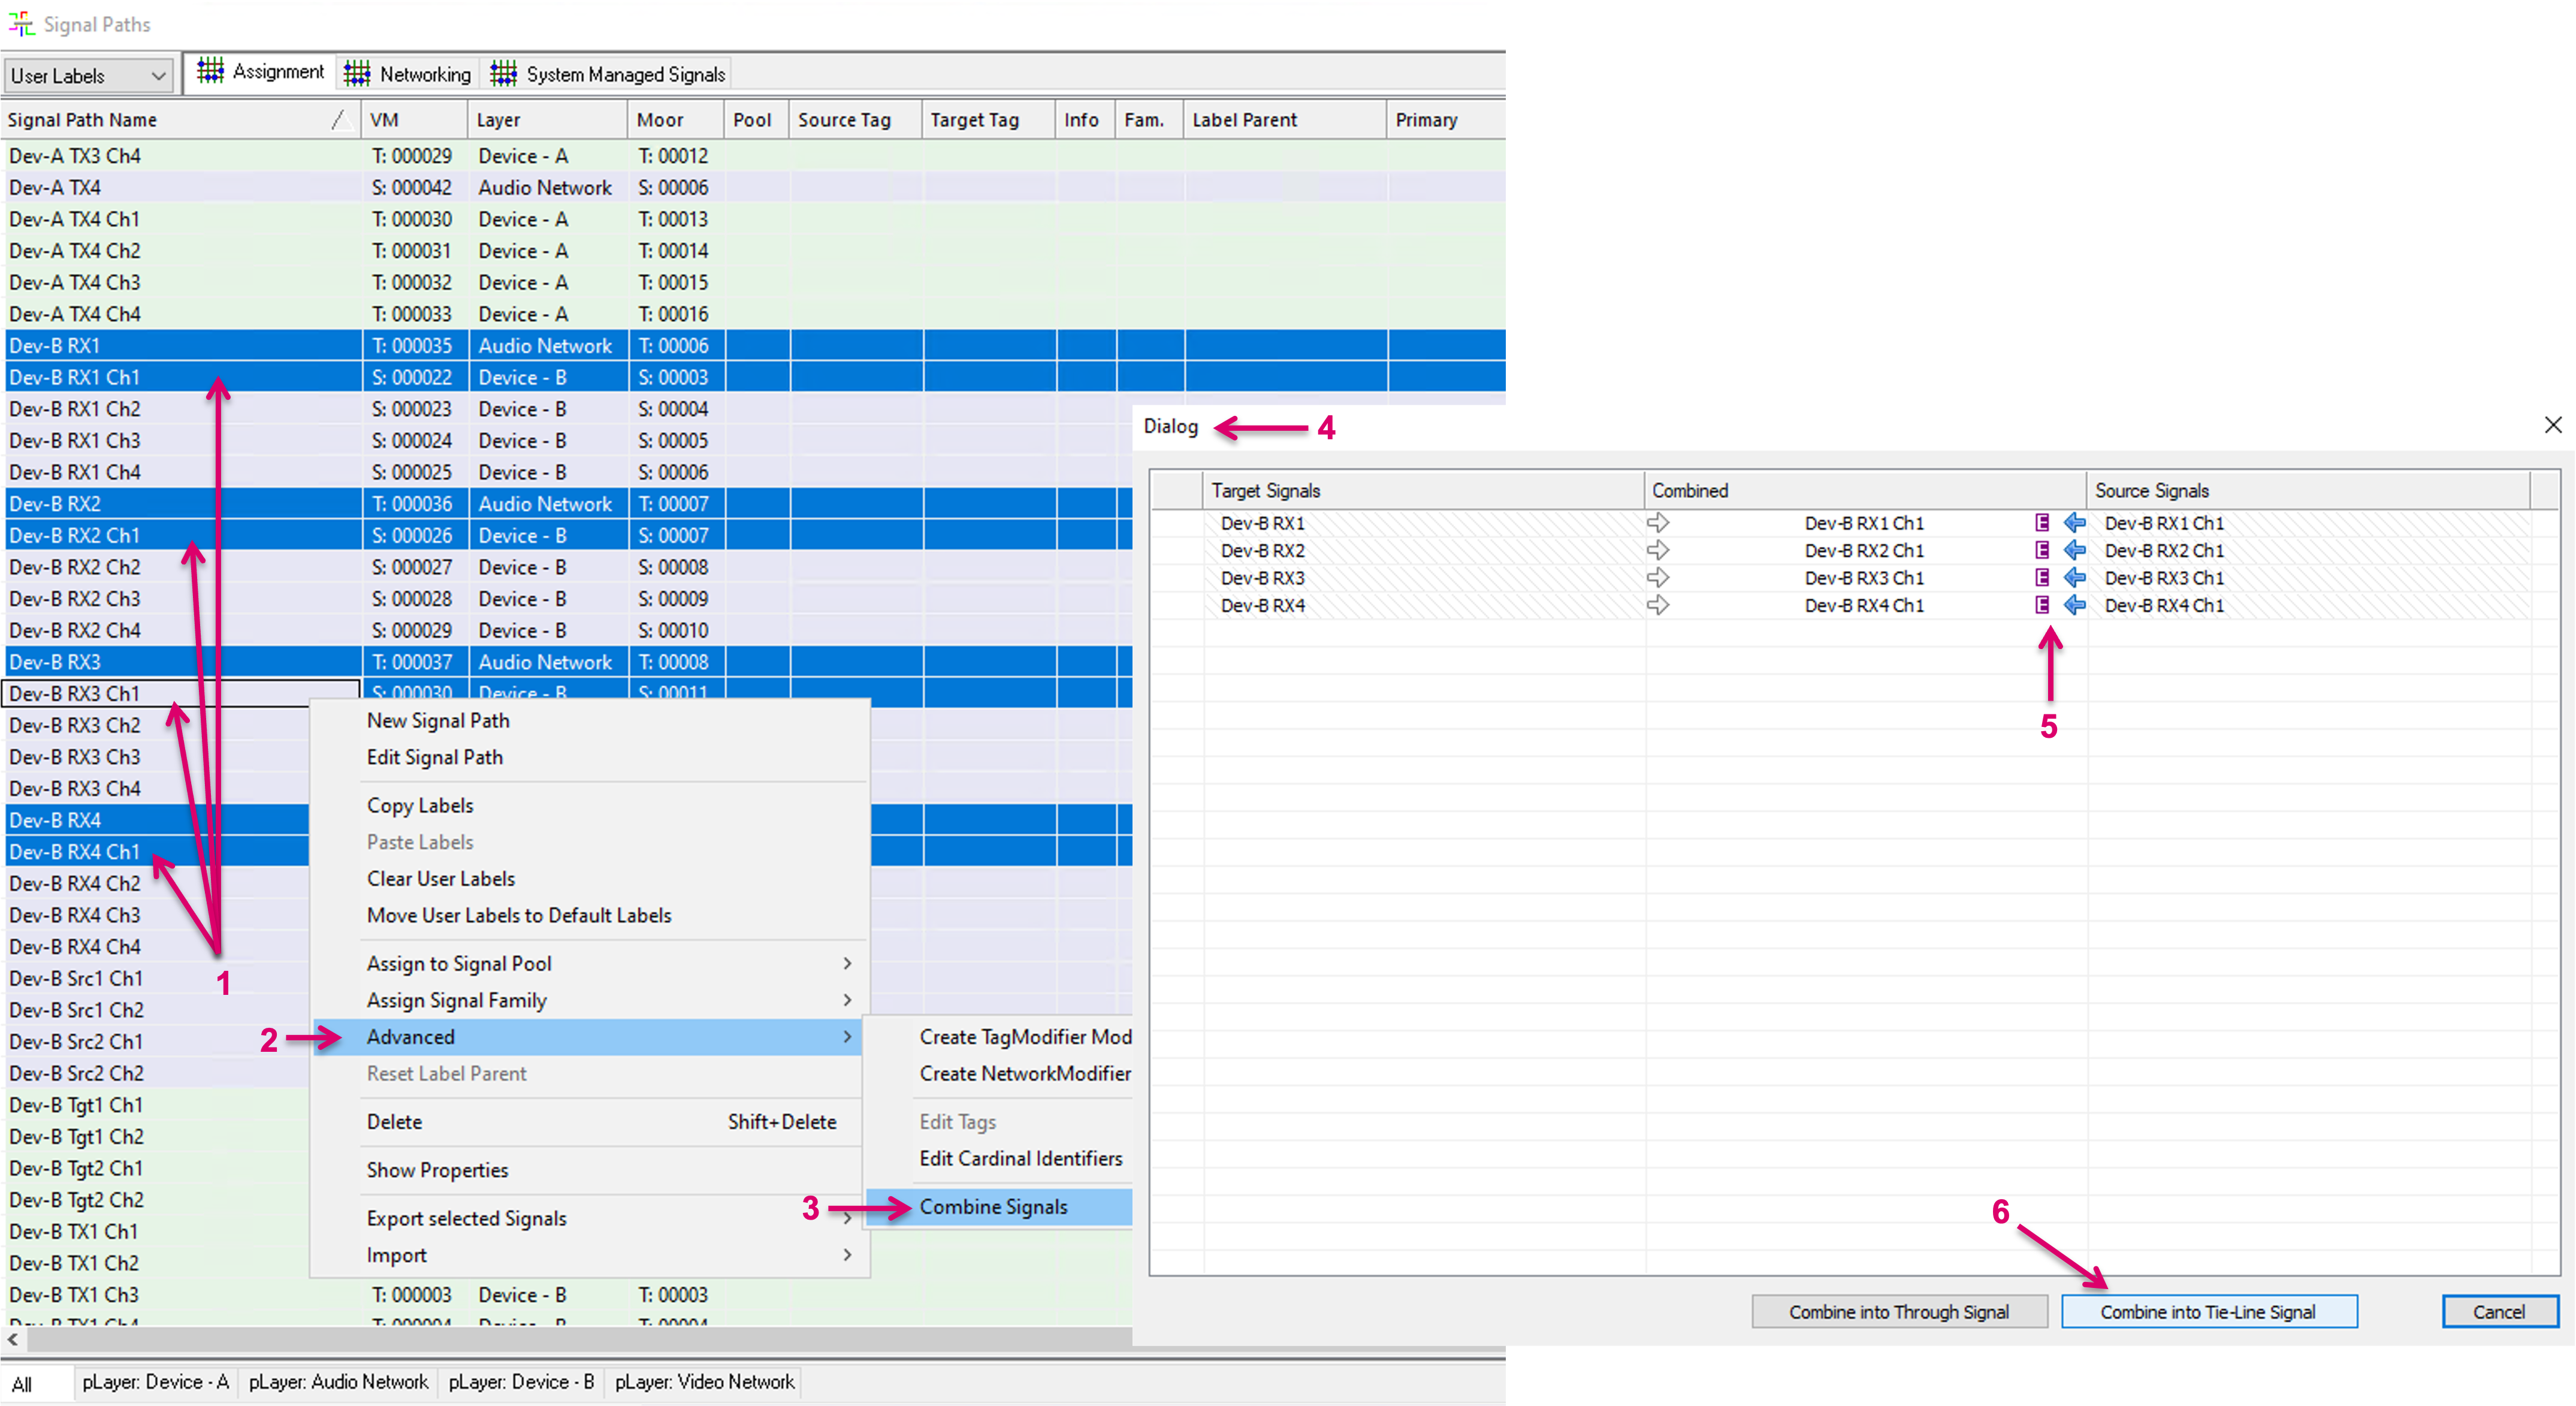The width and height of the screenshot is (2576, 1406).
Task: Expand the Import submenu arrow
Action: click(847, 1255)
